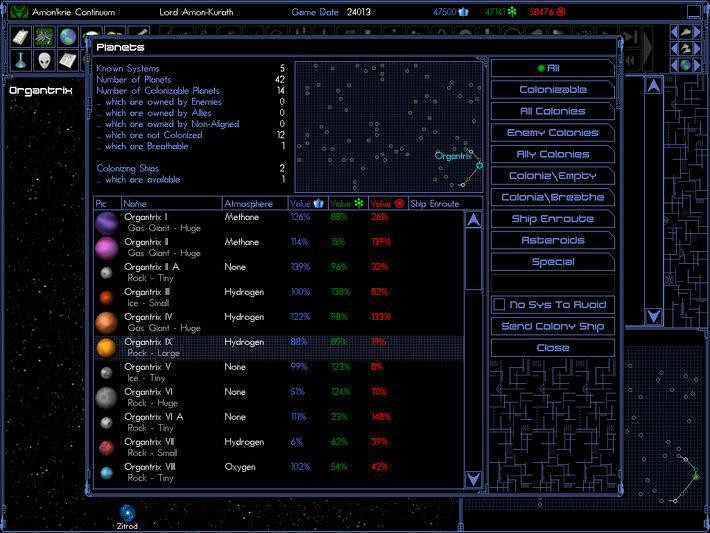
Task: Sort by the Ship Enroute column header
Action: (x=445, y=204)
